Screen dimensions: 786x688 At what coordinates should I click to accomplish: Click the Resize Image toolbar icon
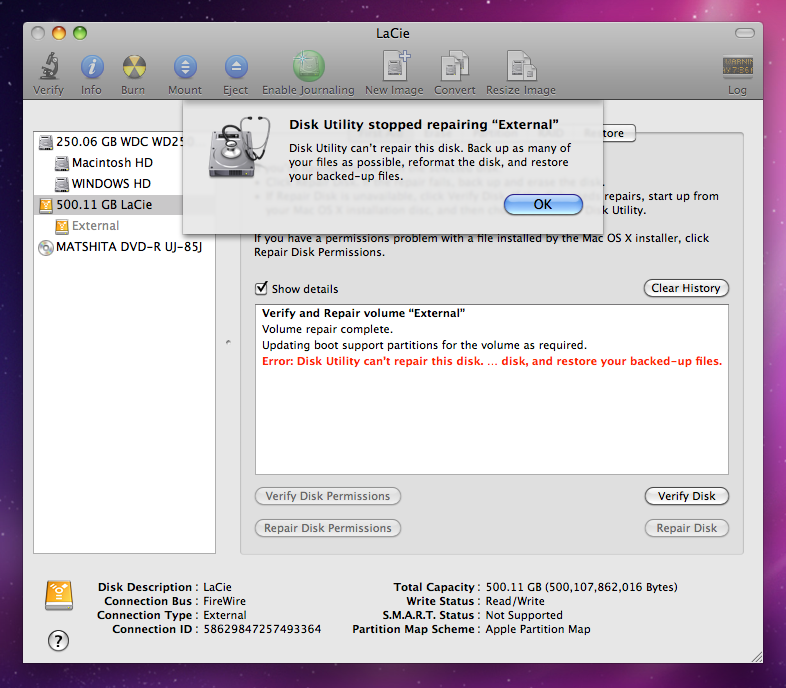(x=521, y=66)
